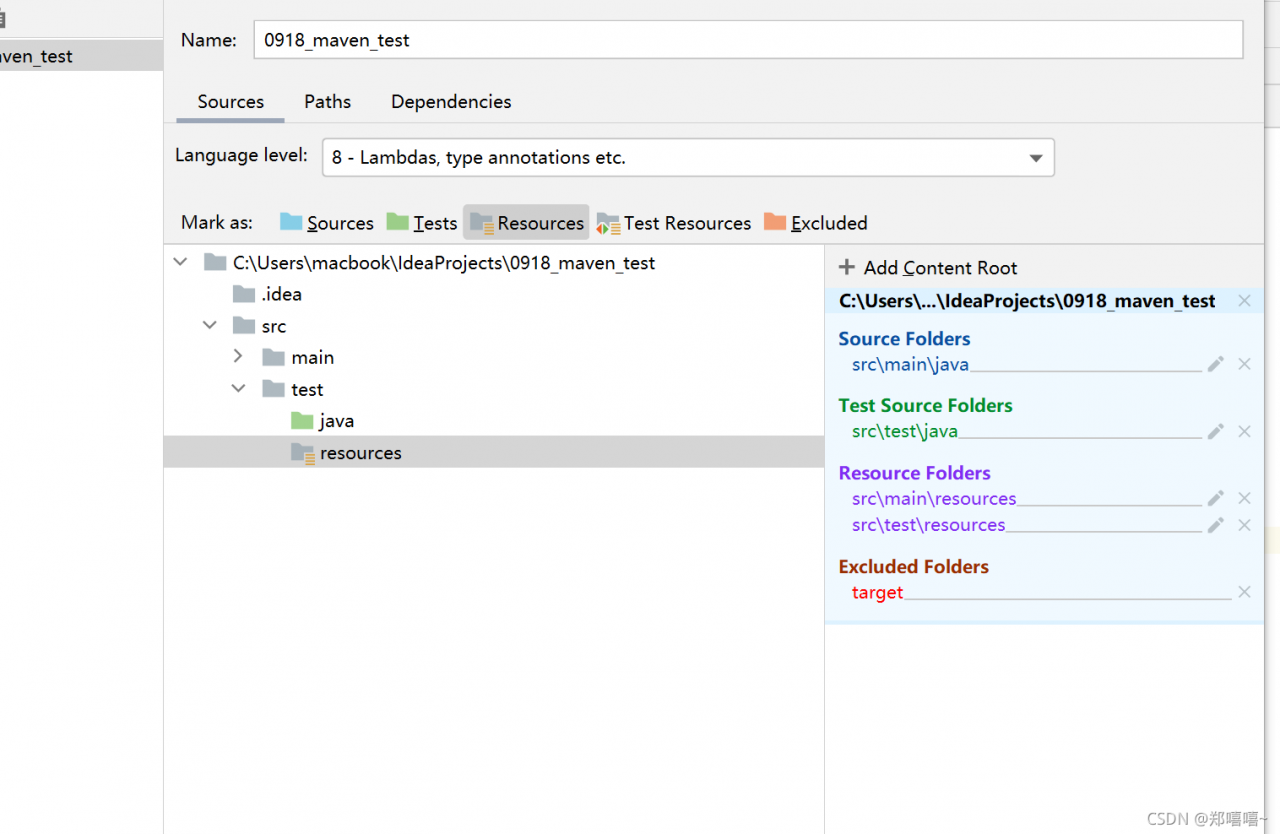Screen dimensions: 1280x834
Task: Collapse the test folder node
Action: point(238,389)
